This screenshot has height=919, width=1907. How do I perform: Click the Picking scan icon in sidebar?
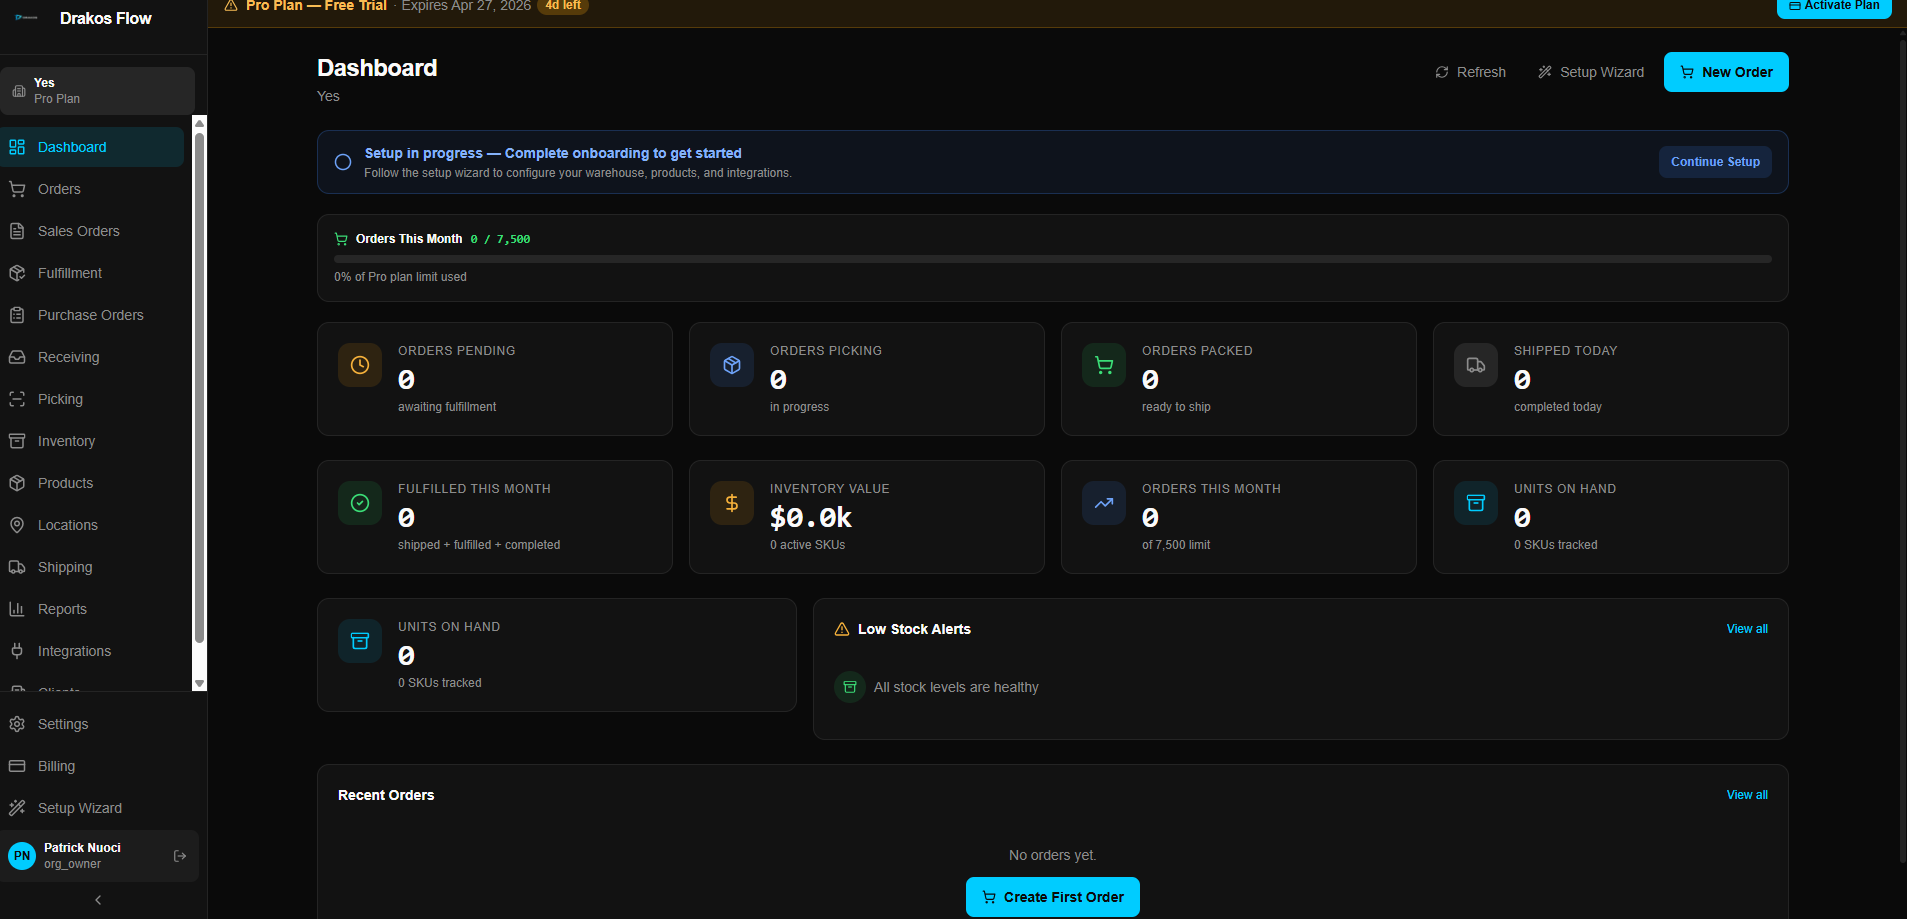tap(17, 399)
